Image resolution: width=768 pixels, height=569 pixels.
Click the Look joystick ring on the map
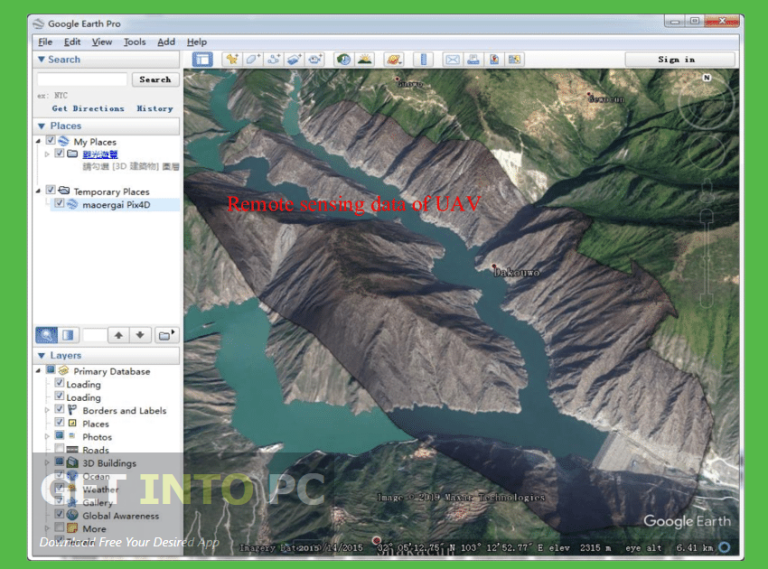pyautogui.click(x=706, y=104)
